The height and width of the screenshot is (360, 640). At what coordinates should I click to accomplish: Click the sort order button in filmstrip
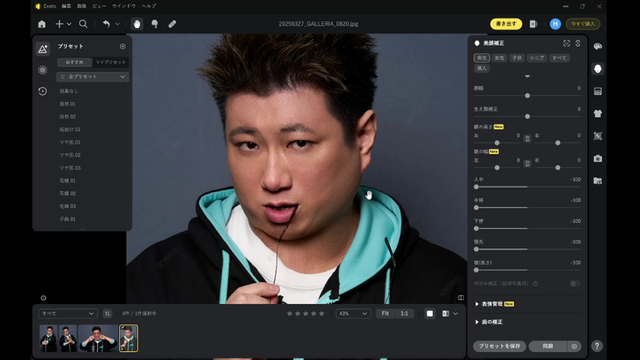coord(107,313)
